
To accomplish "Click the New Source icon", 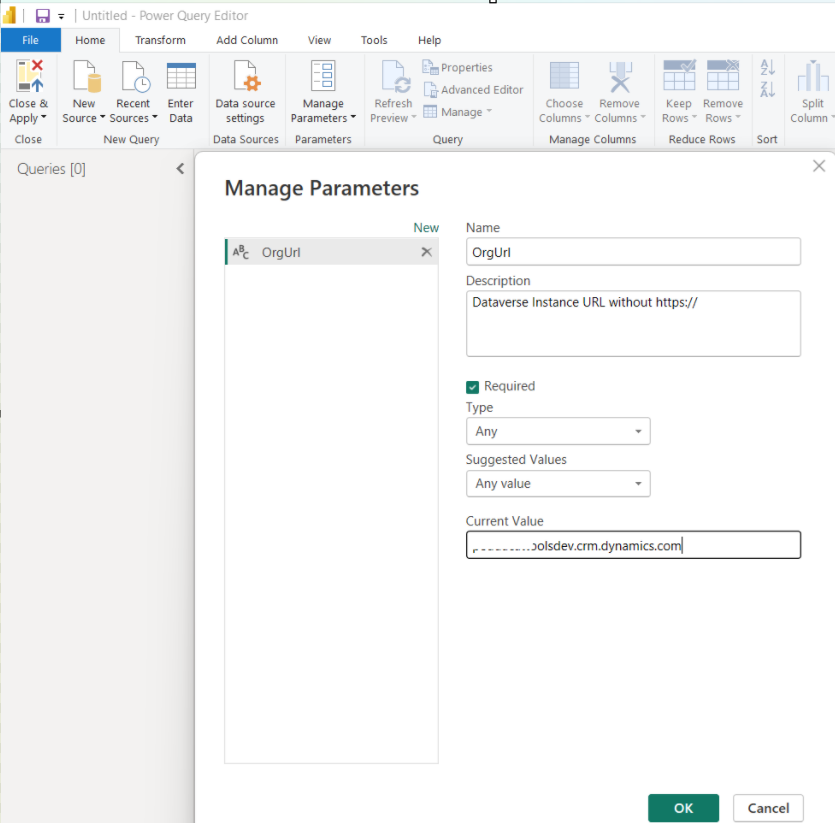I will 84,78.
